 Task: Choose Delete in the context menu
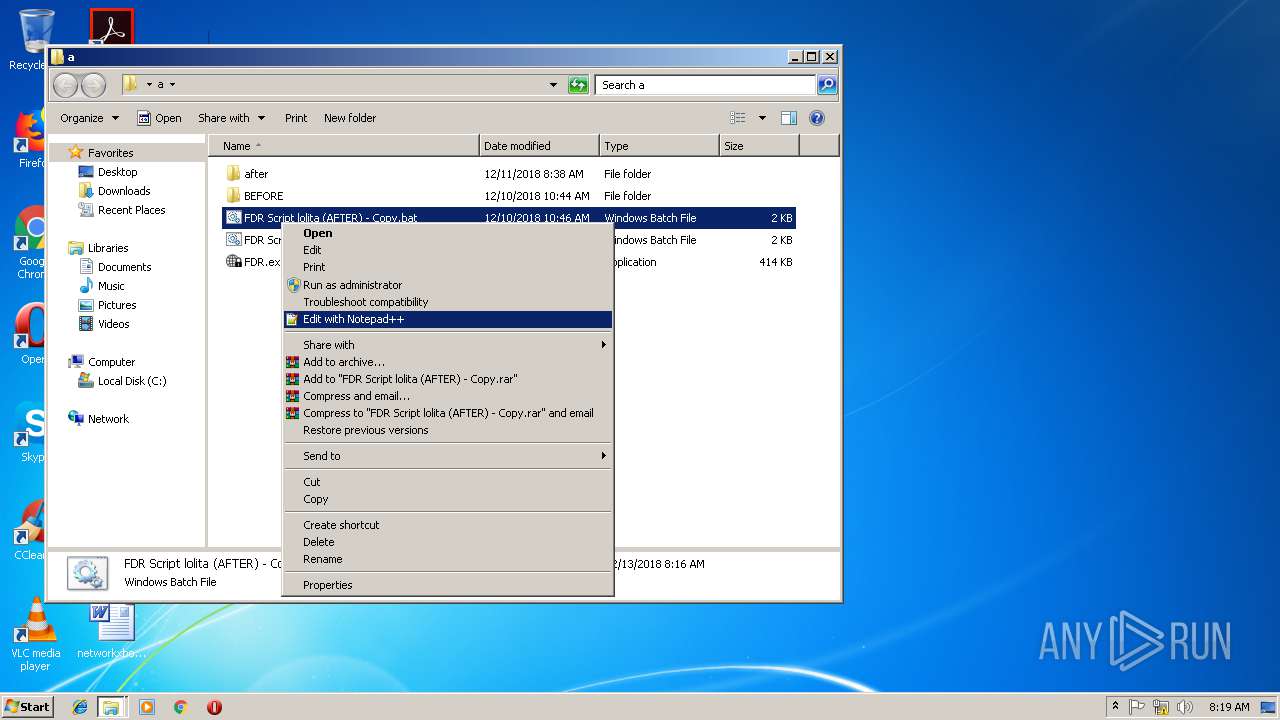click(448, 542)
